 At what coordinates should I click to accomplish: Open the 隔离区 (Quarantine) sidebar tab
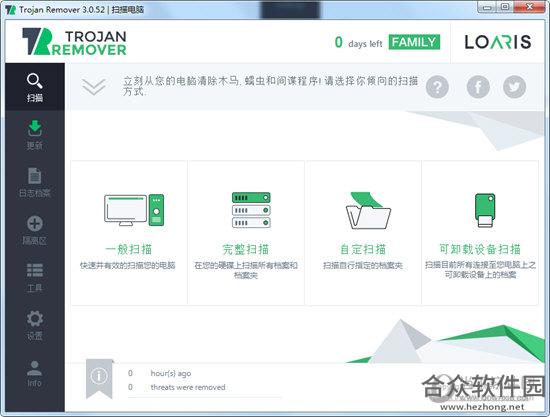click(35, 230)
